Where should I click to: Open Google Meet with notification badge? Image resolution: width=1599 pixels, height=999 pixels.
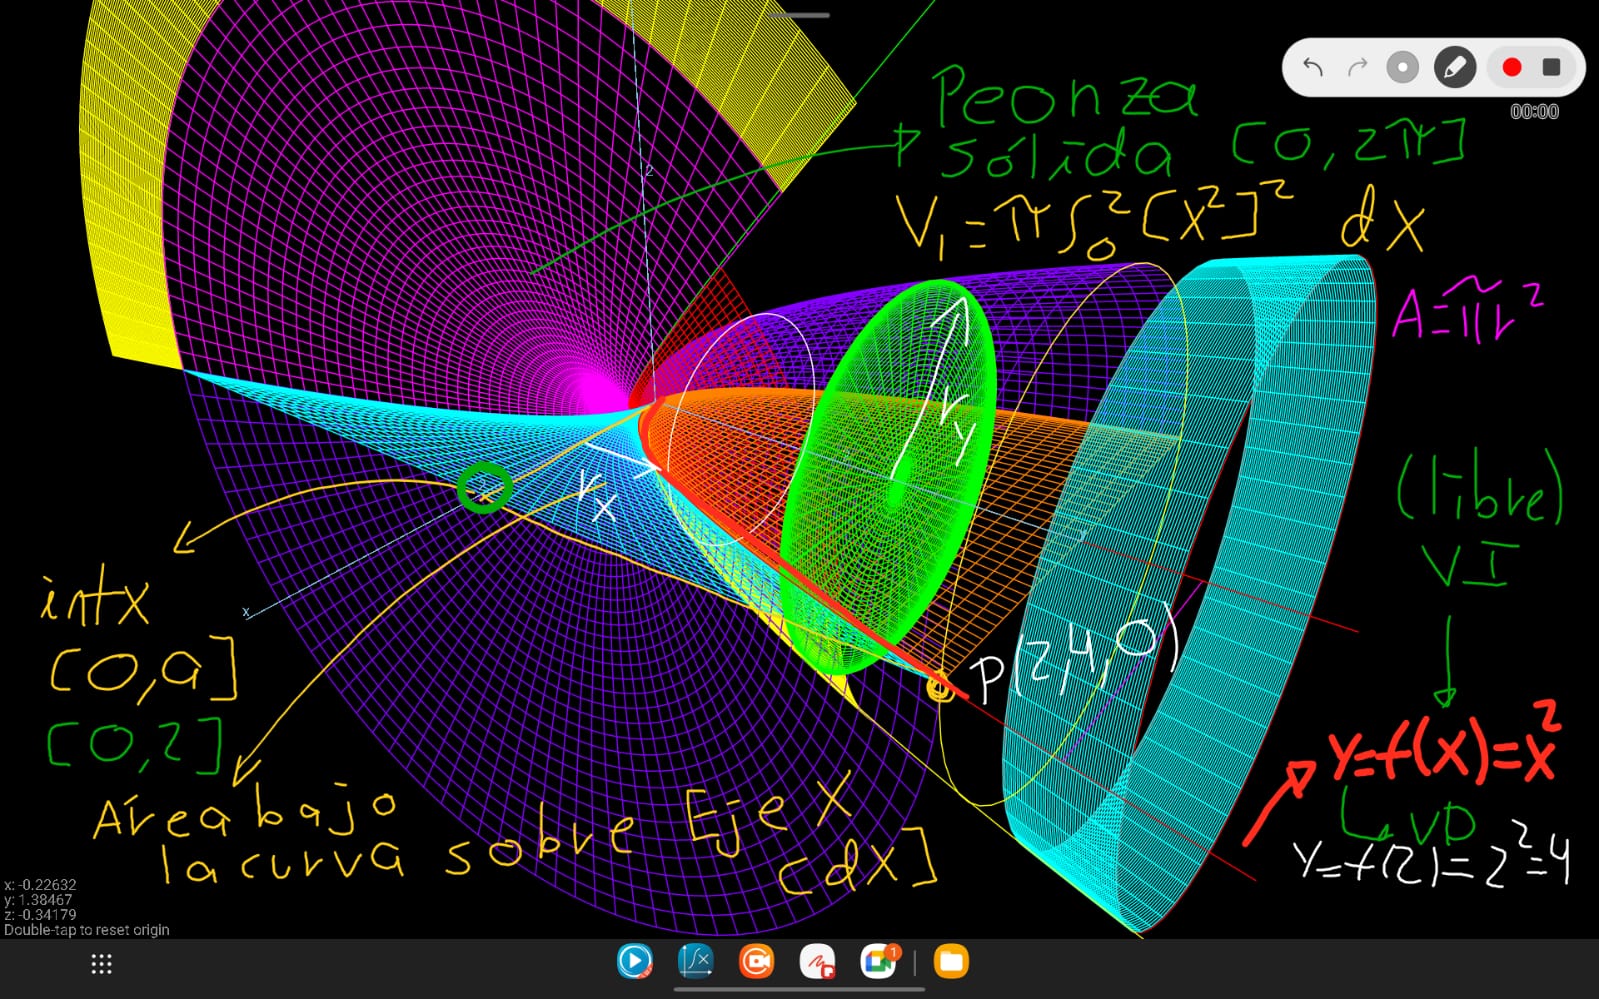pos(878,962)
